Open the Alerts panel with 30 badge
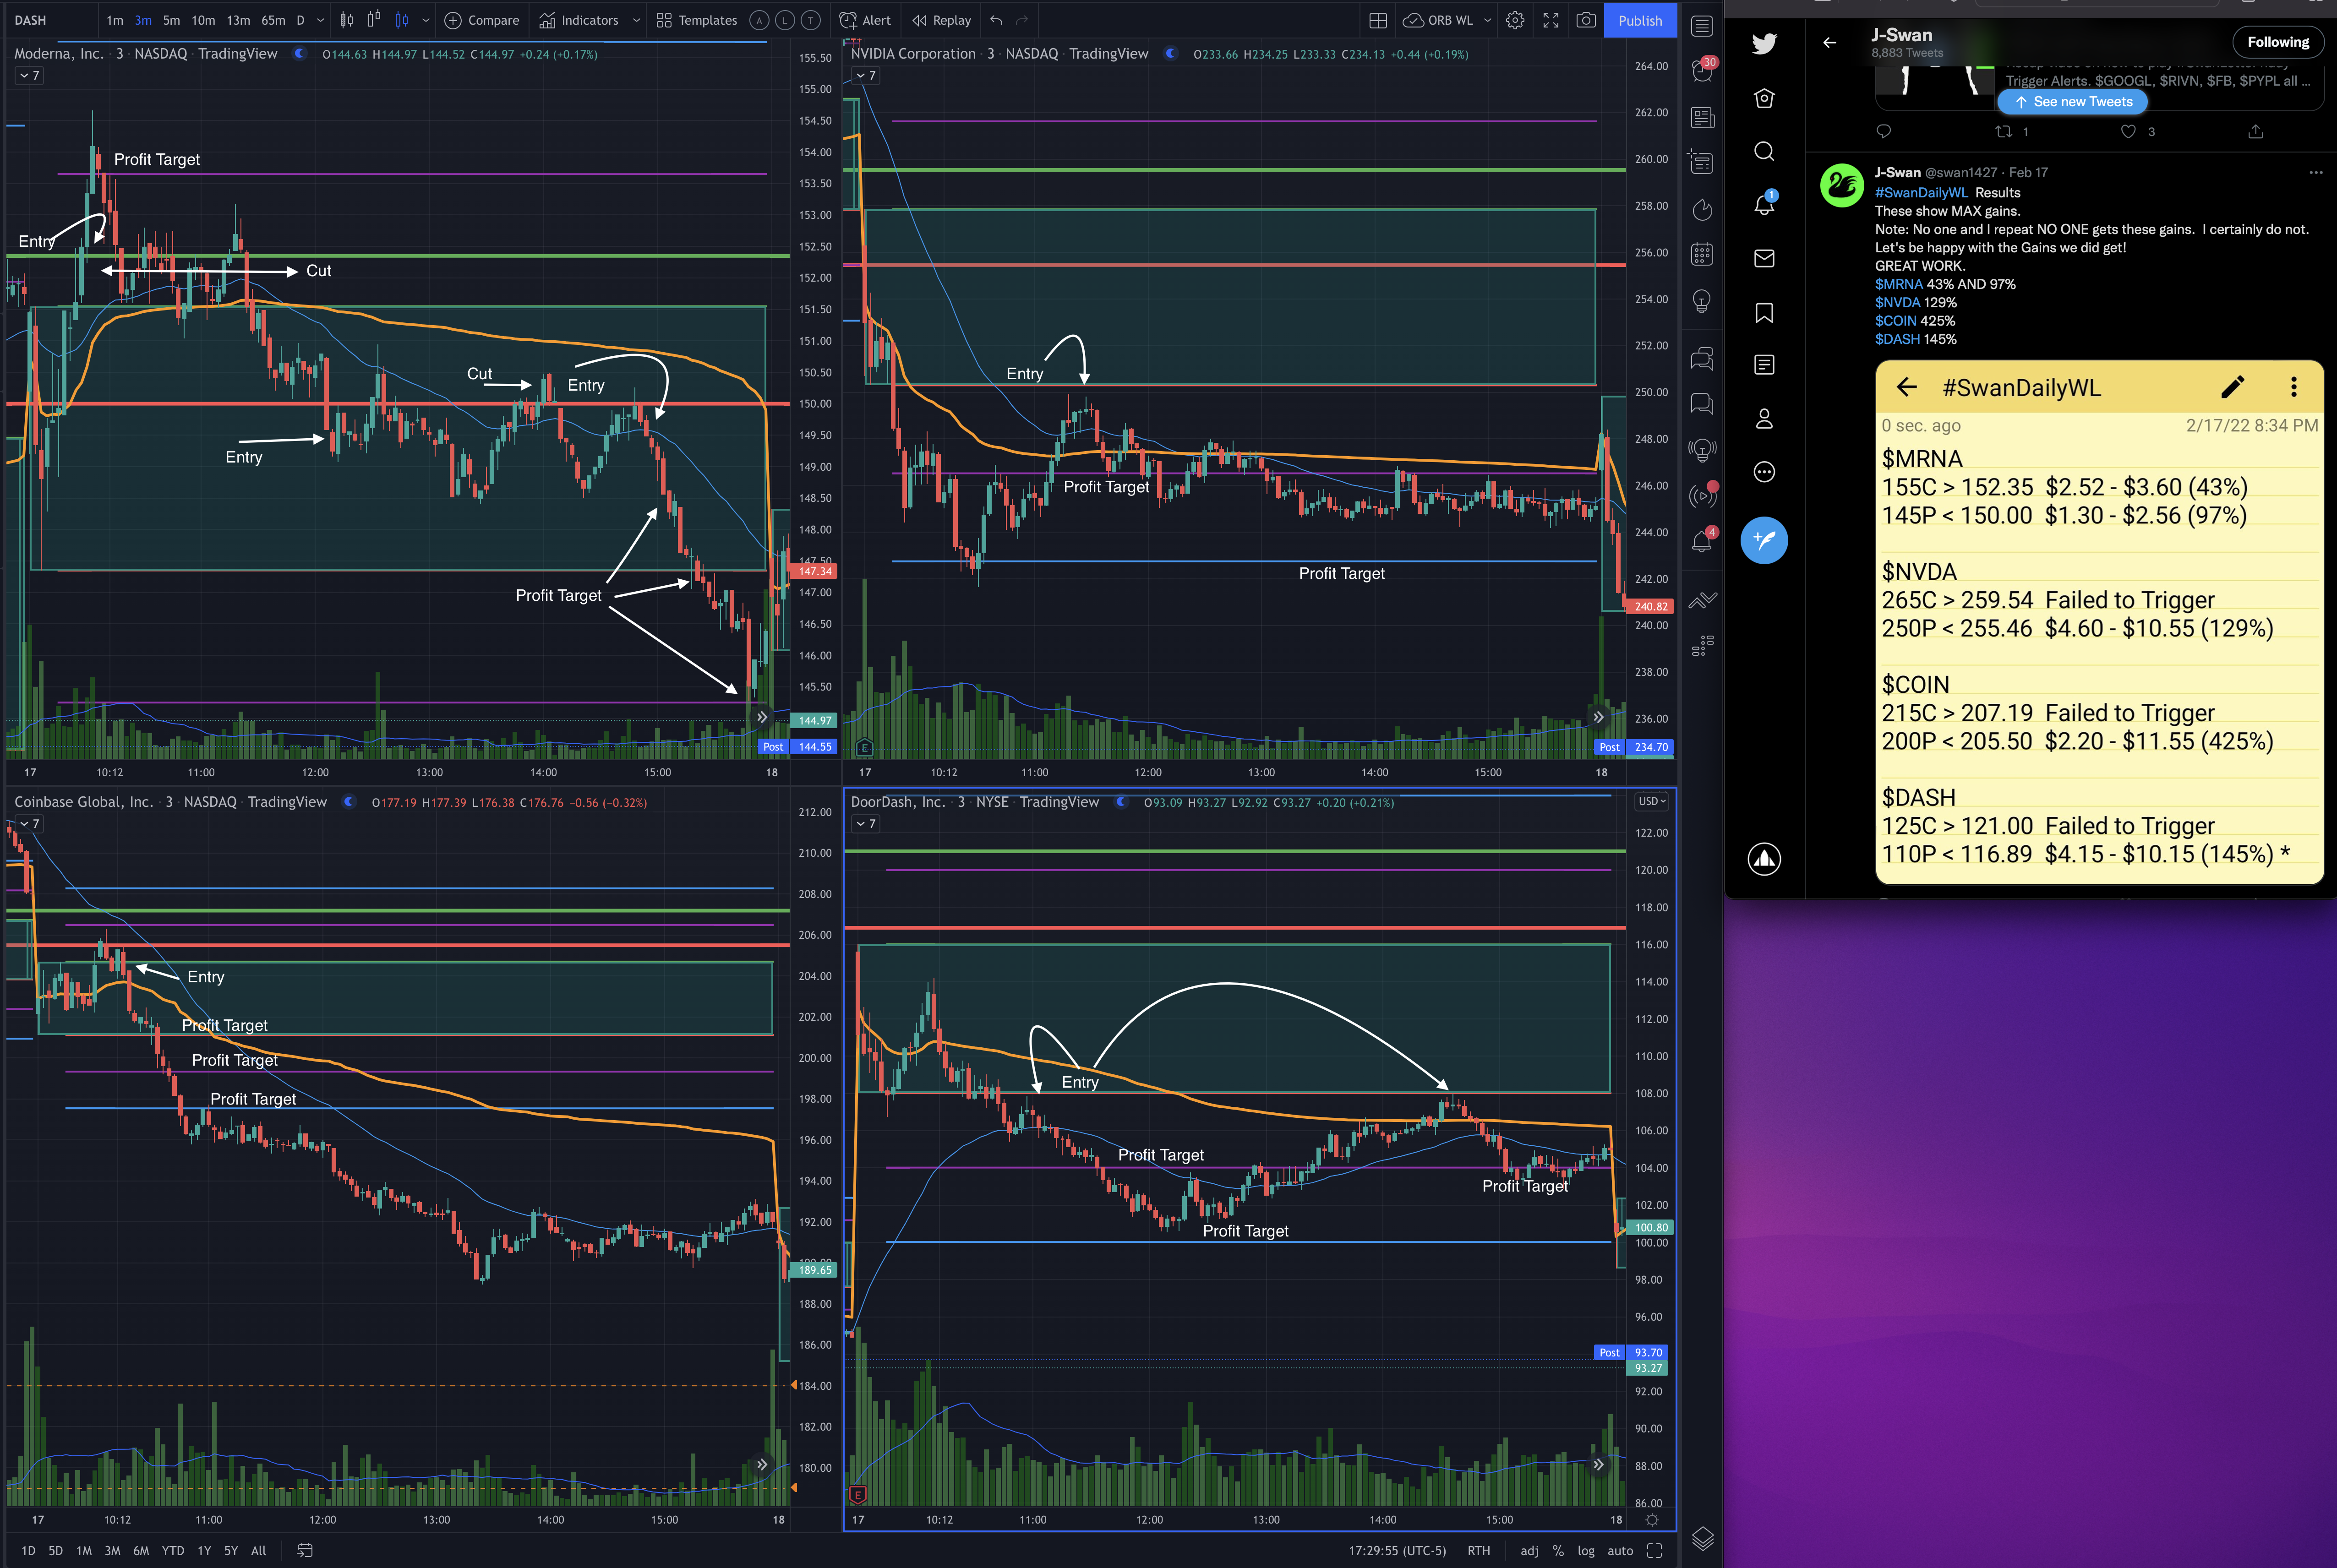 tap(1702, 70)
